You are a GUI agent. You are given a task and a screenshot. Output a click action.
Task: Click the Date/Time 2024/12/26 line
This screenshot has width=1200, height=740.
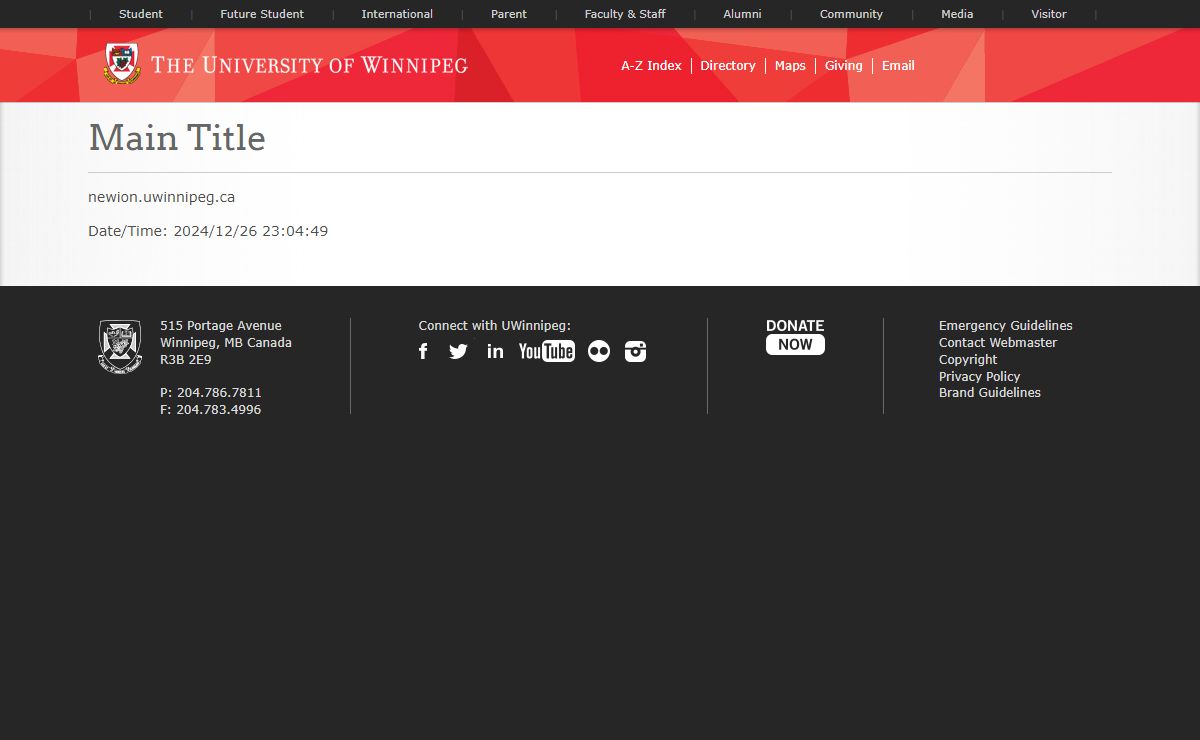208,231
